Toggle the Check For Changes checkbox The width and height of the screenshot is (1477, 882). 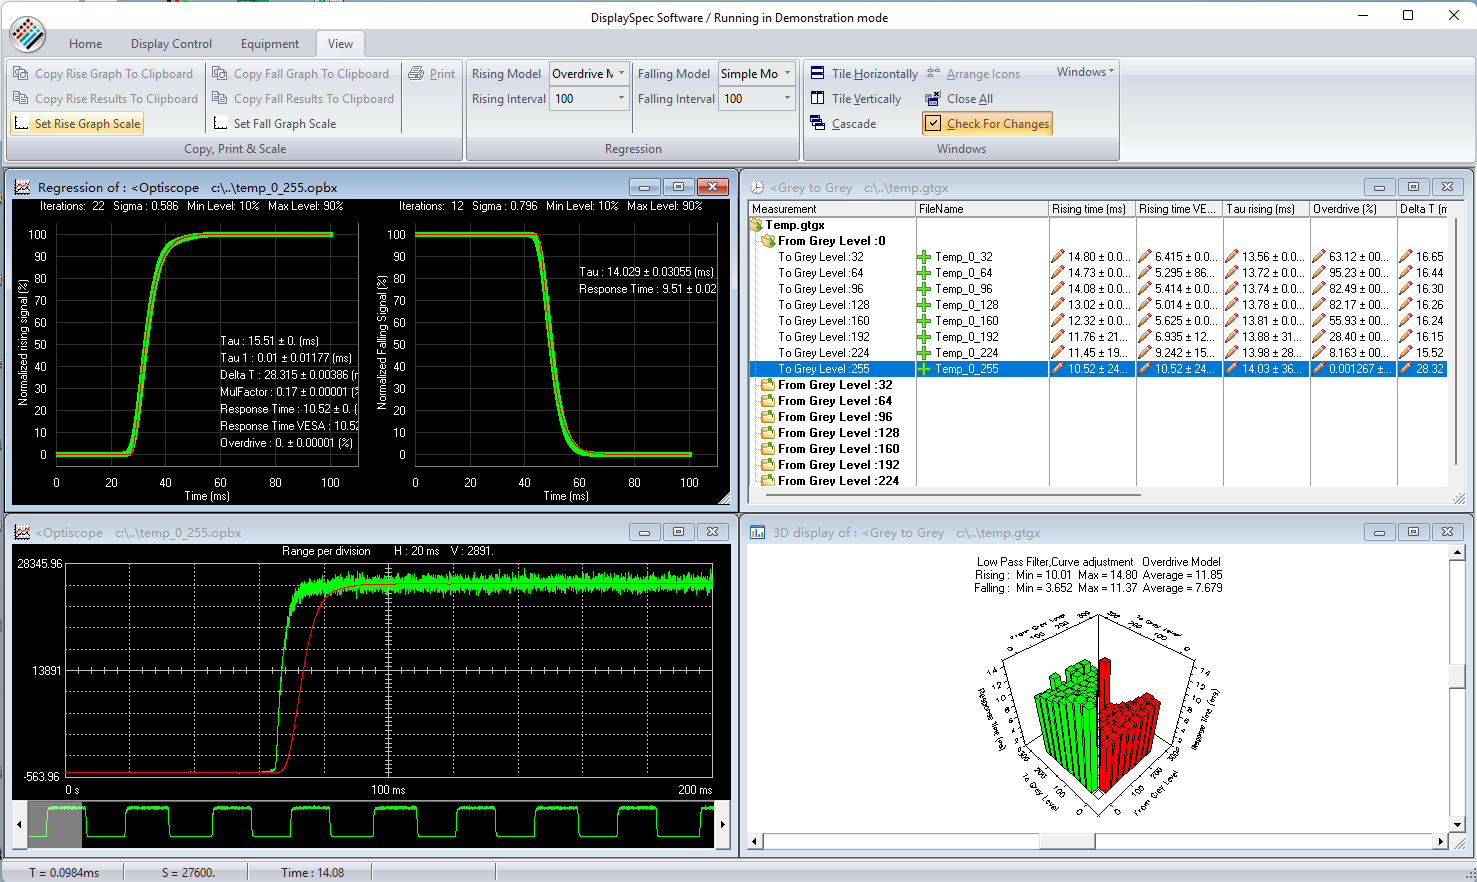(933, 124)
